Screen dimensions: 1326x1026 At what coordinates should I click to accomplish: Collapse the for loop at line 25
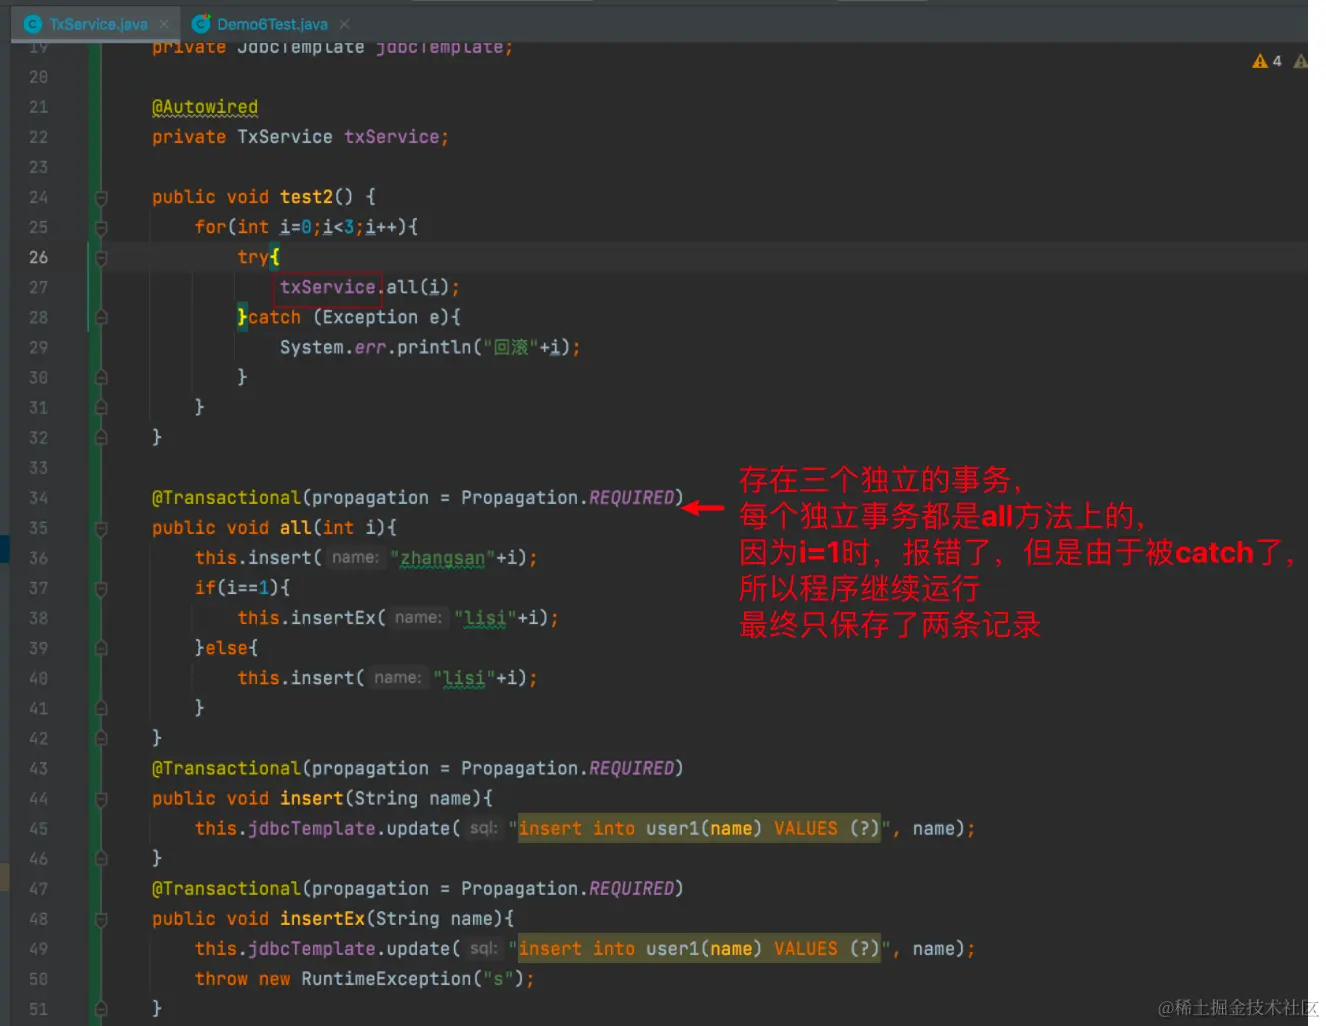tap(101, 228)
